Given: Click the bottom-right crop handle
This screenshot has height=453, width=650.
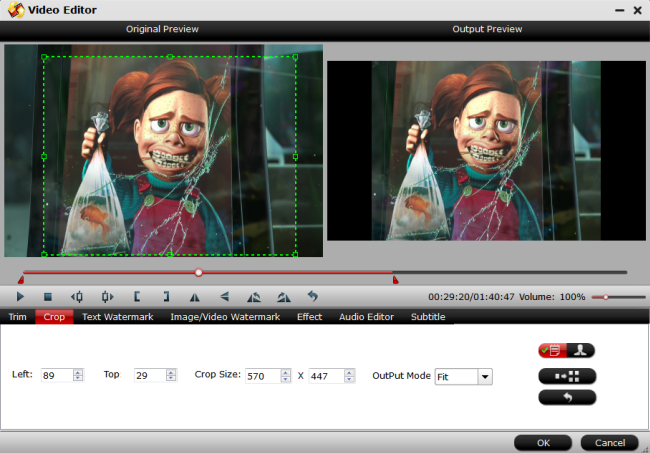Looking at the screenshot, I should pos(295,254).
